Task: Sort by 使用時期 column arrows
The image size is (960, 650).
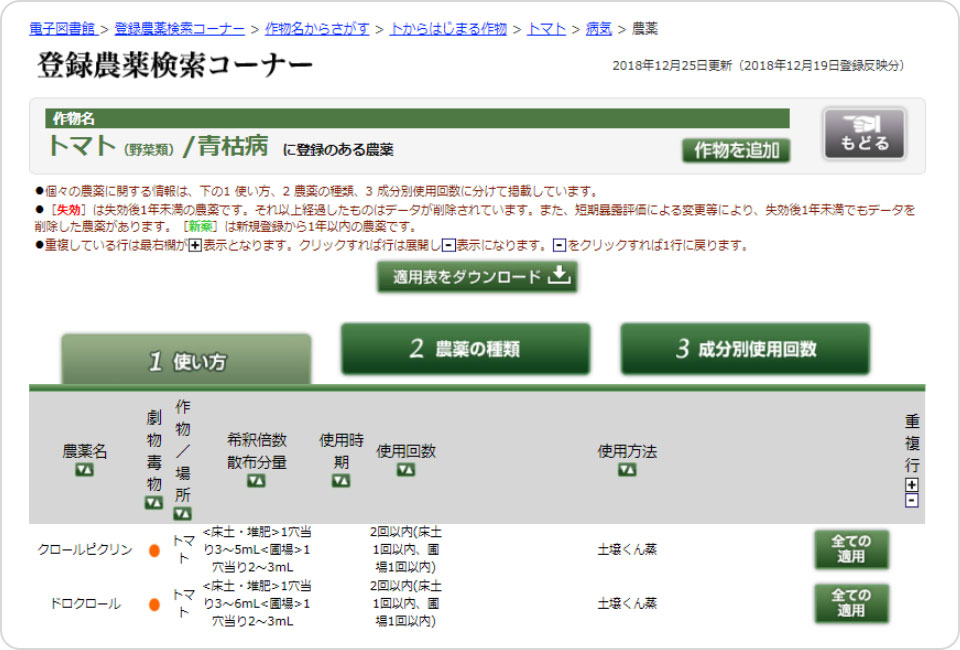Action: click(341, 481)
